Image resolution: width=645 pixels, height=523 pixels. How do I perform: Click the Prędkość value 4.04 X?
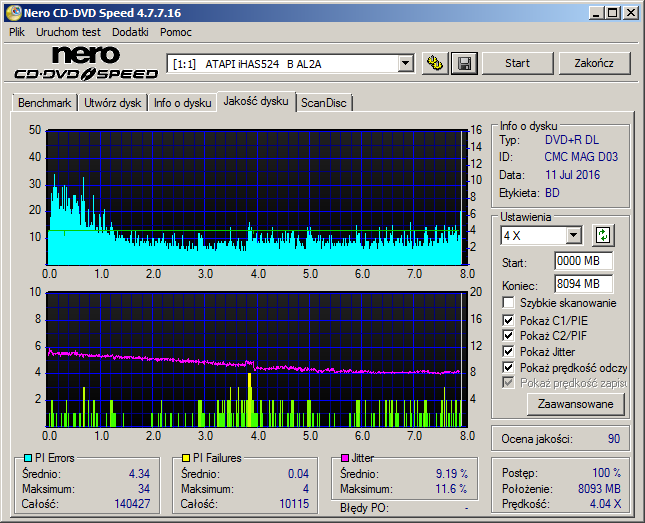tap(605, 504)
